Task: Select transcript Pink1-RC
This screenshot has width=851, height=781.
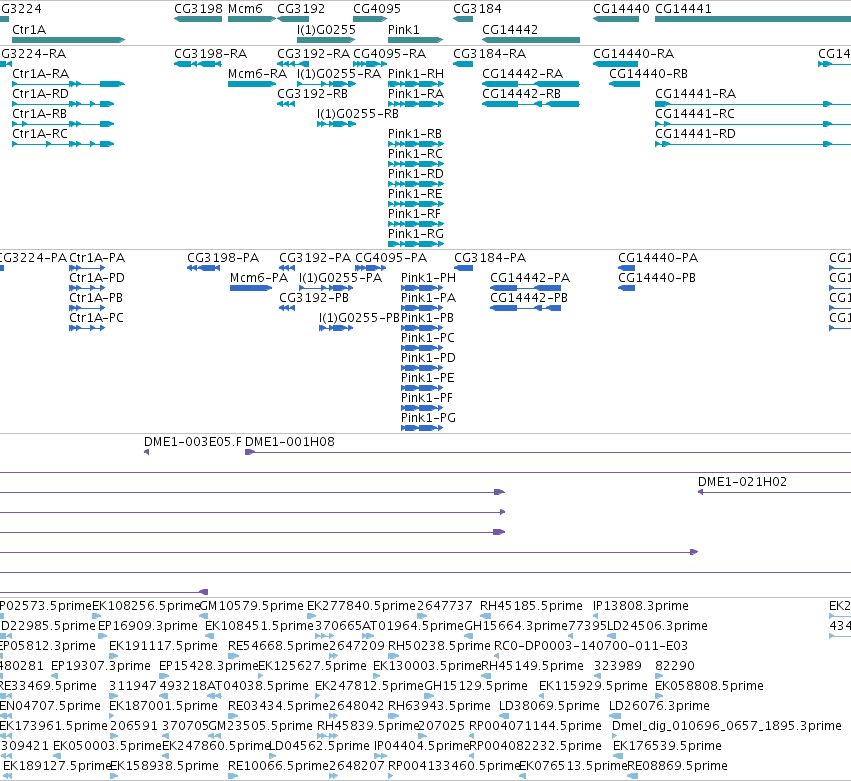Action: [x=416, y=164]
